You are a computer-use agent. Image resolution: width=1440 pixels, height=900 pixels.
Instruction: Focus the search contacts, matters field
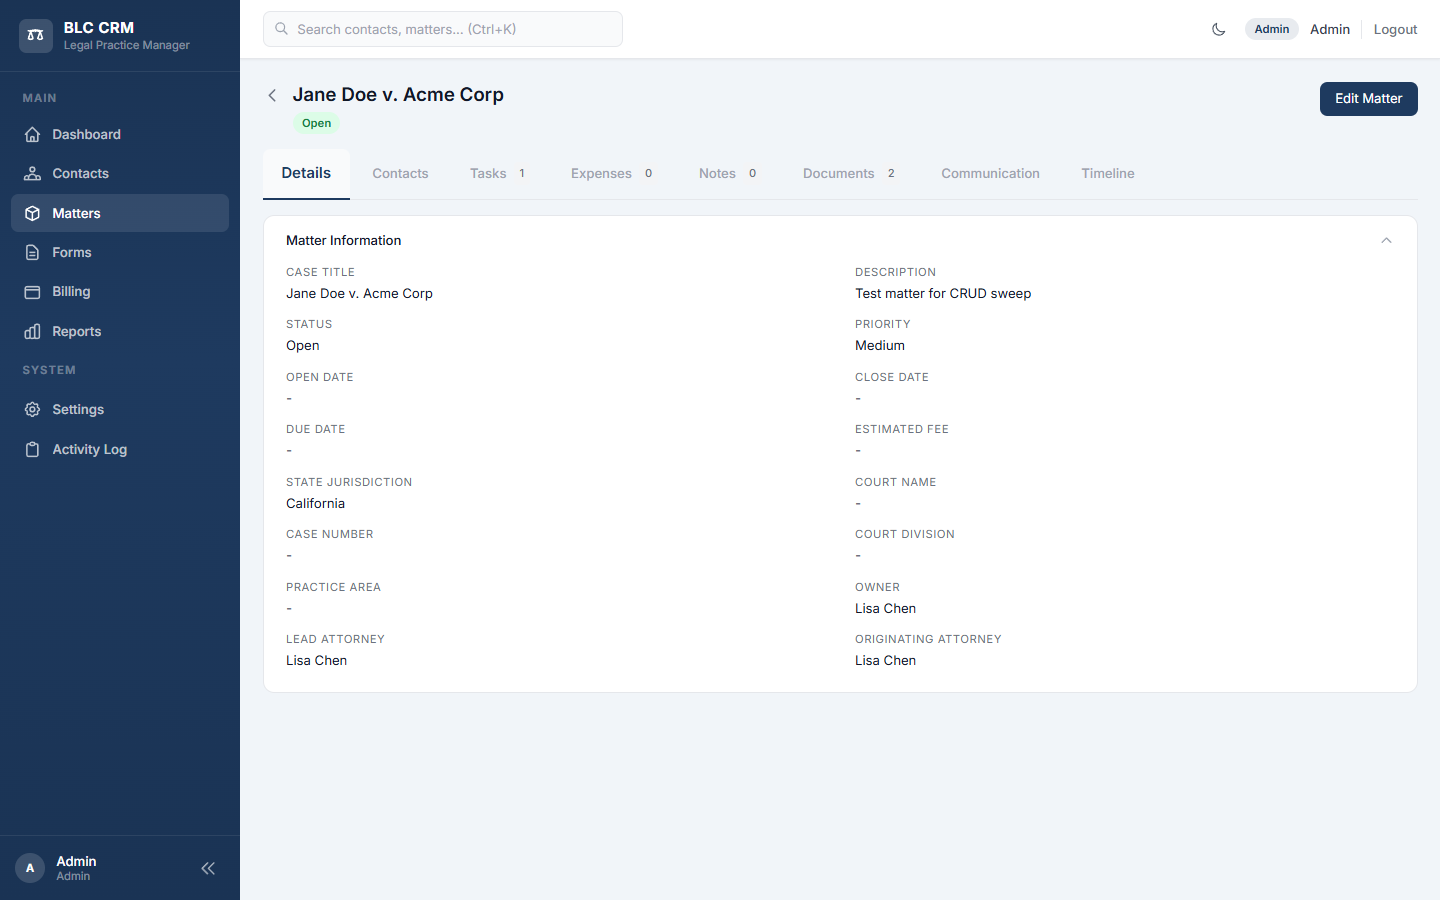[x=443, y=29]
